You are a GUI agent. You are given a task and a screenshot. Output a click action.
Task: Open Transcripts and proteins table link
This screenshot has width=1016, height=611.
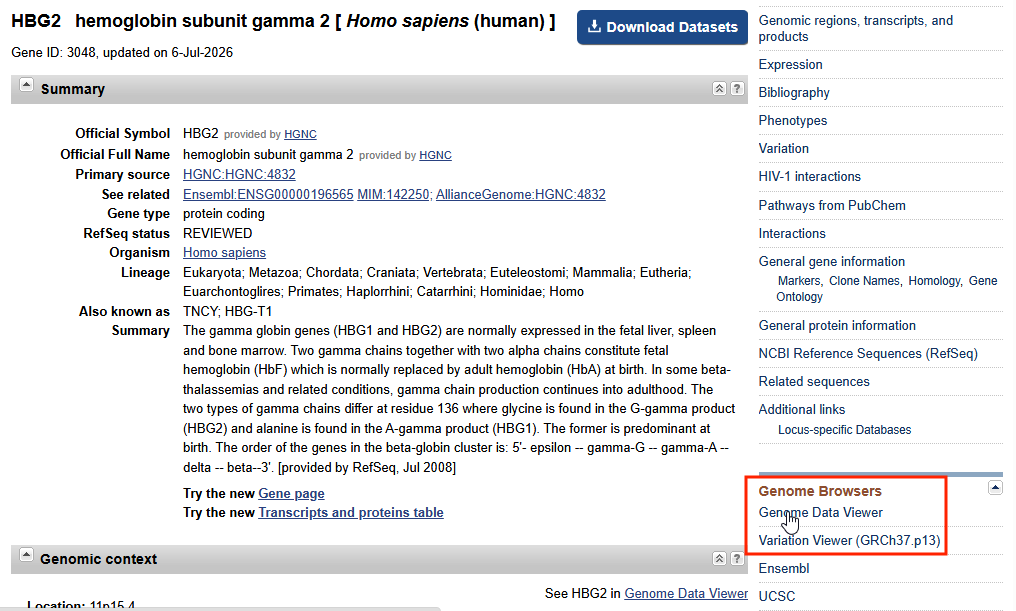pyautogui.click(x=351, y=513)
